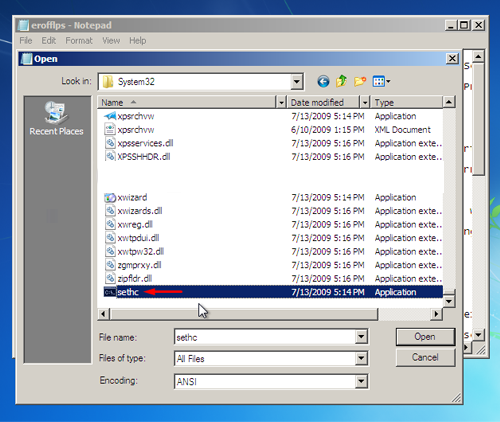Select xwreg.dll file name
The height and width of the screenshot is (422, 500).
pos(135,224)
